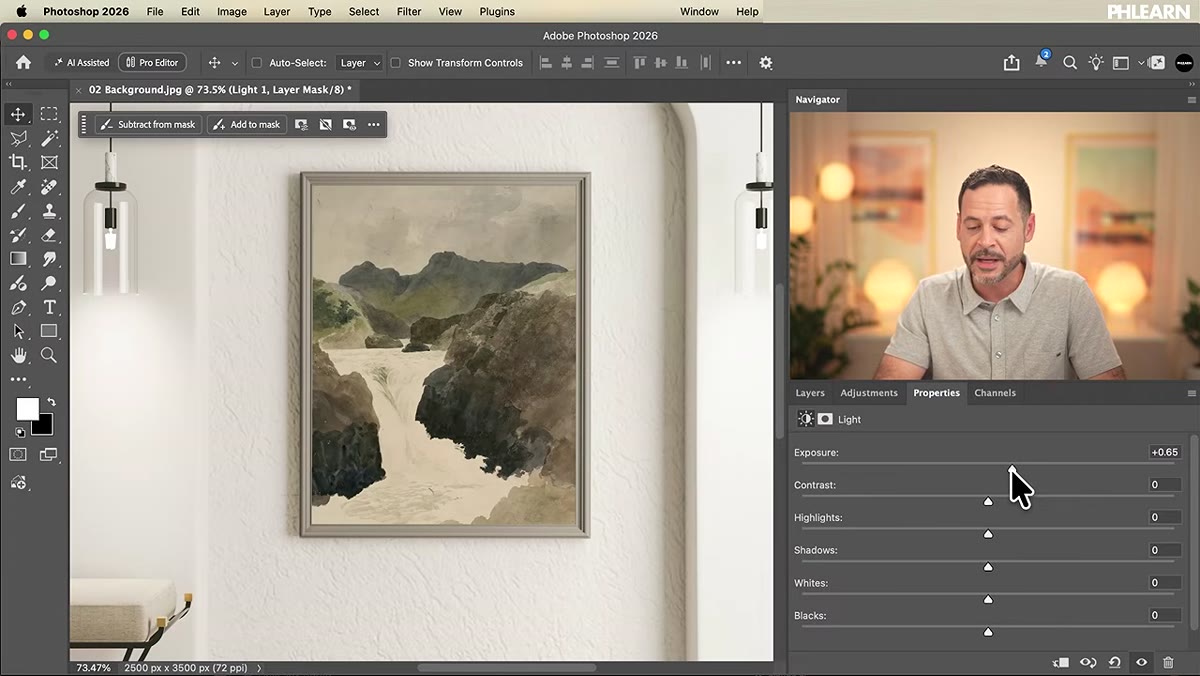Select the Move tool in the toolbox
Image resolution: width=1200 pixels, height=676 pixels.
[x=18, y=114]
